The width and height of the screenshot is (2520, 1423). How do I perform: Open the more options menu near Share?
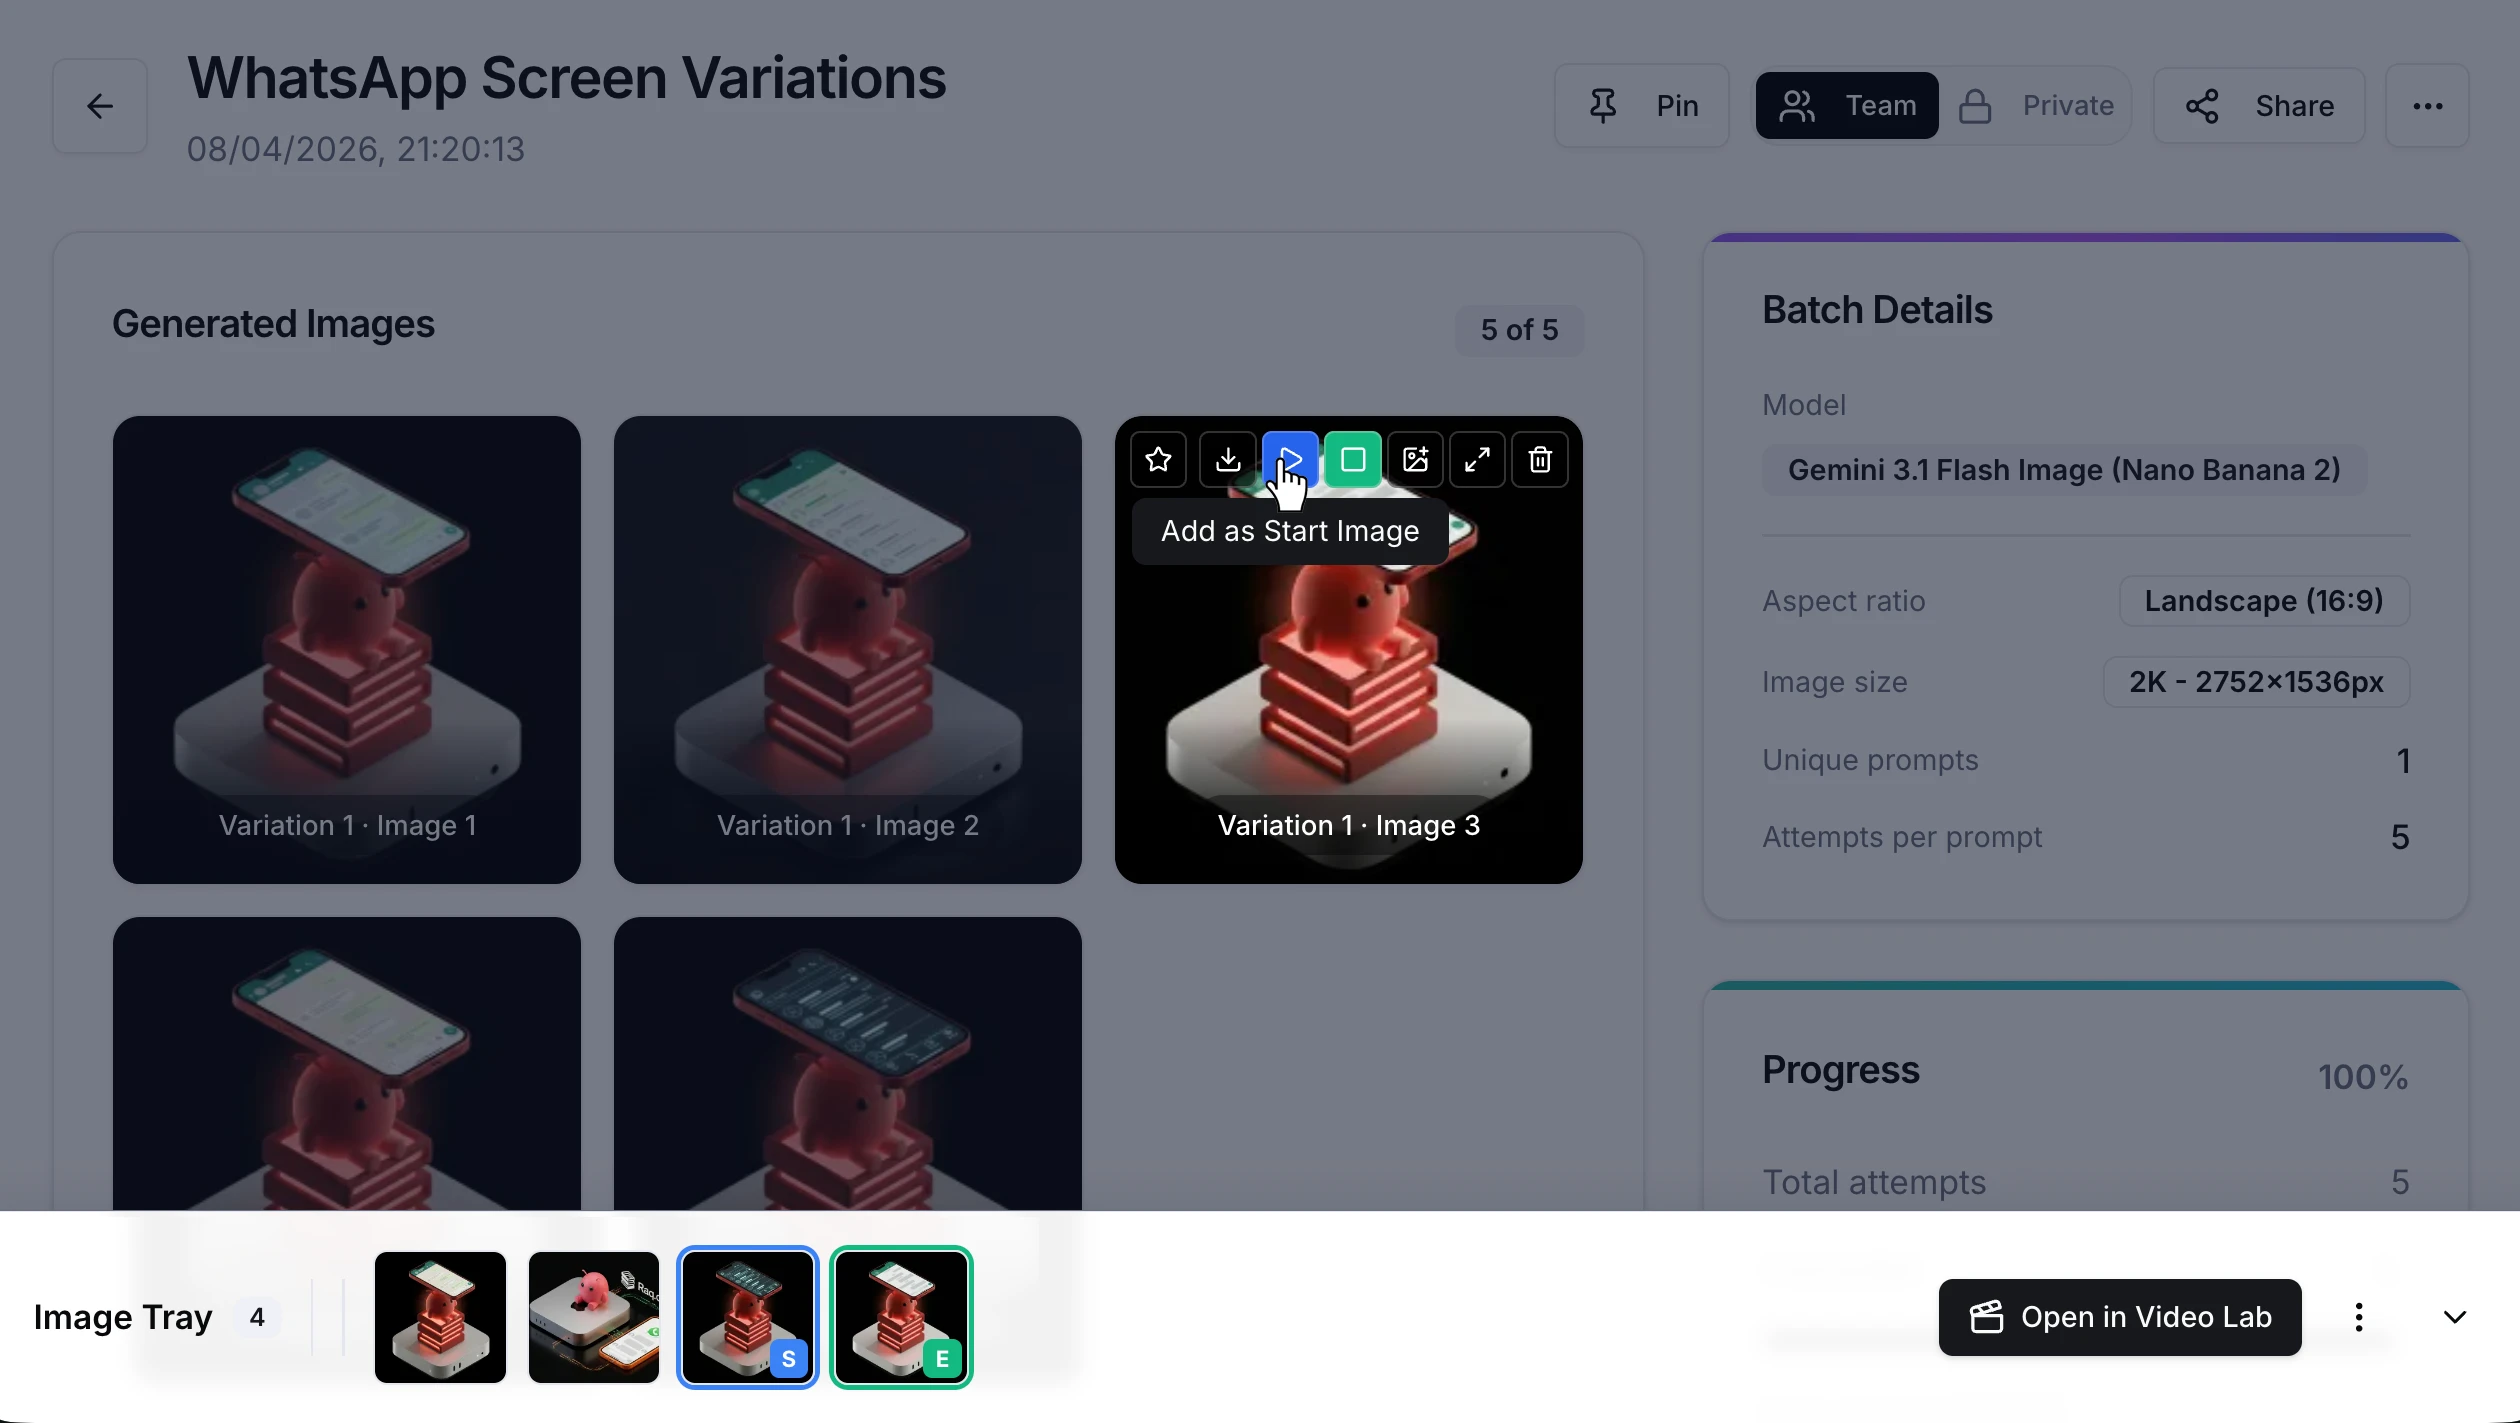(2429, 105)
